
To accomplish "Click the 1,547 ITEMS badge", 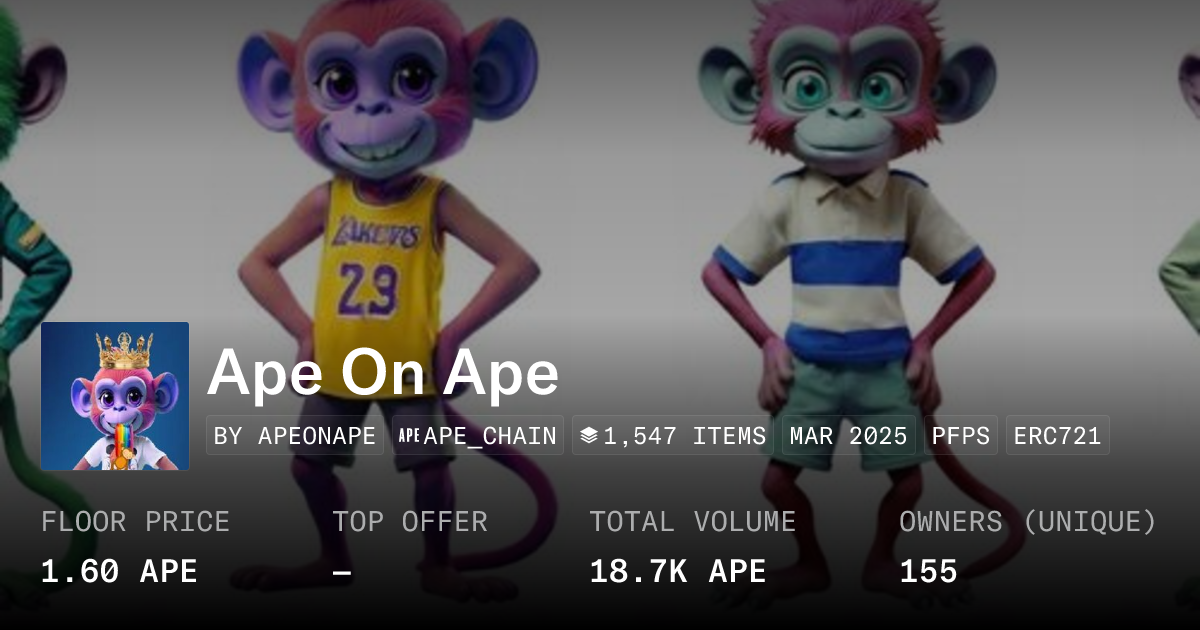I will (673, 436).
